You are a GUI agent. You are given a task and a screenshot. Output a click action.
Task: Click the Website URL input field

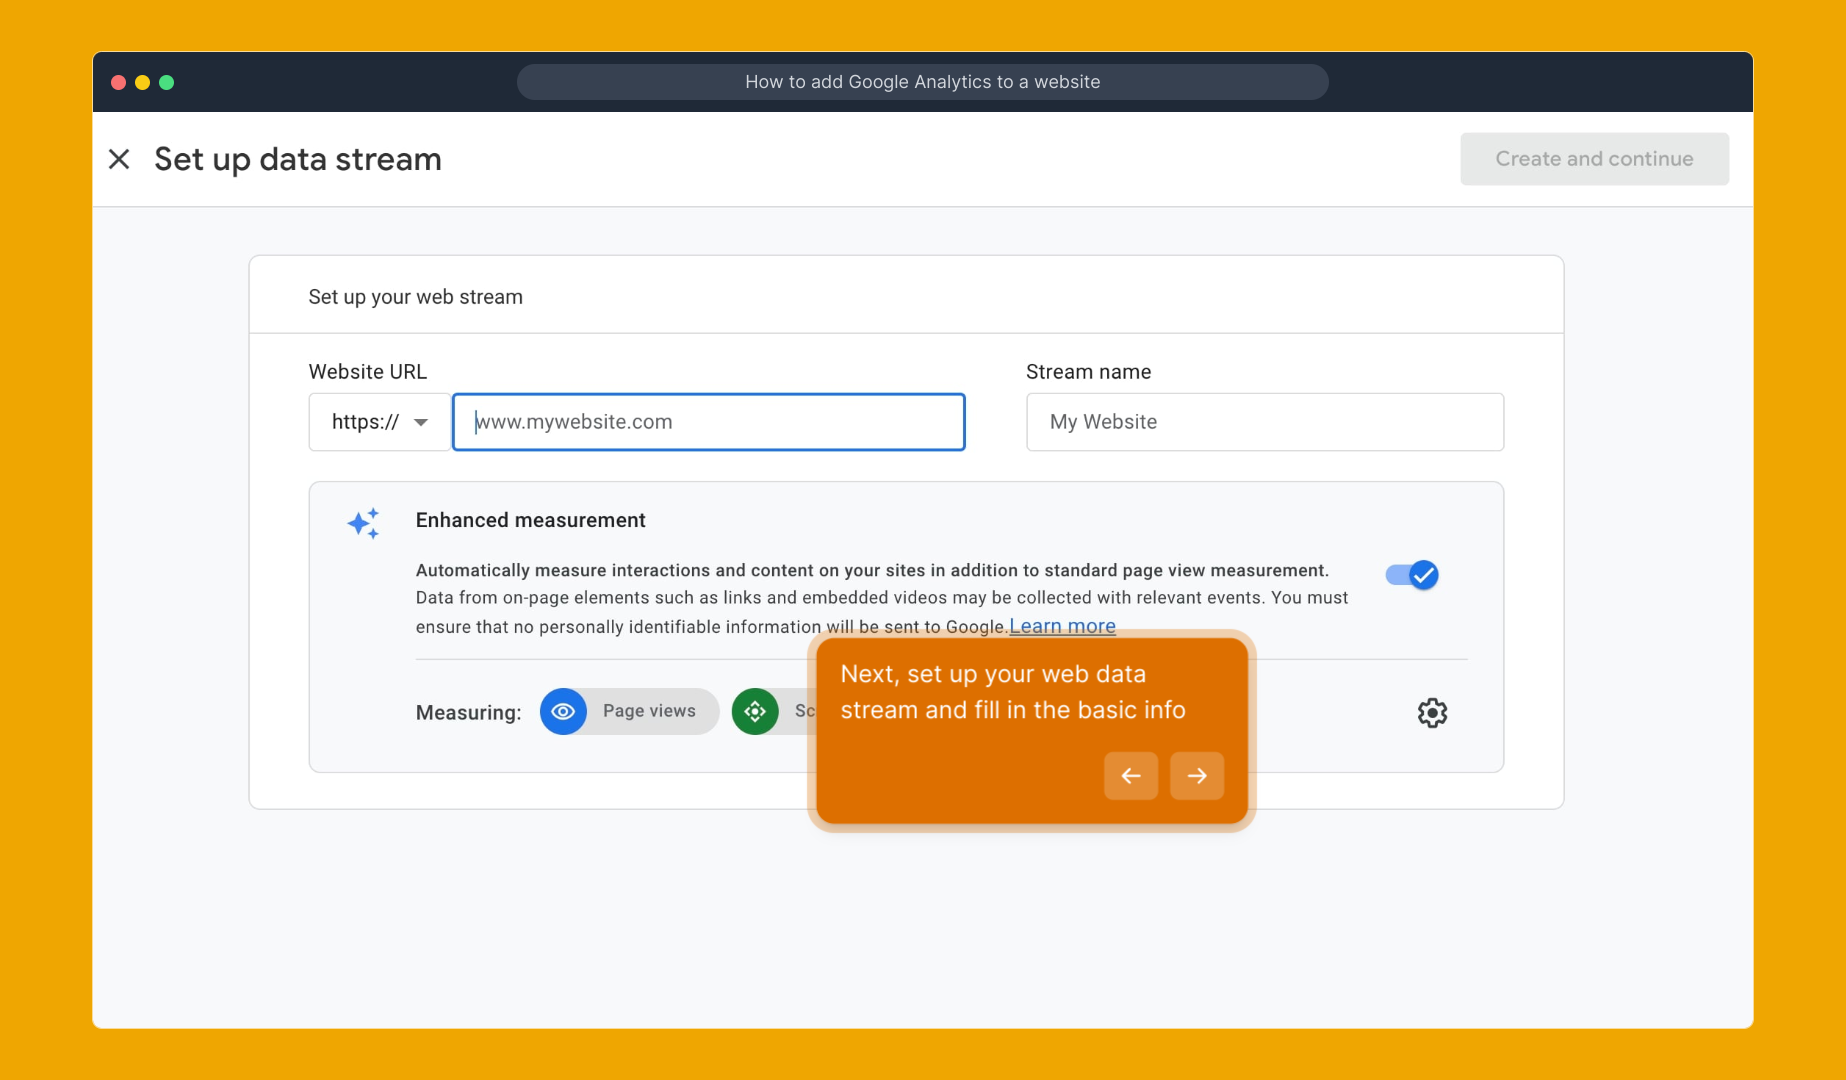(709, 421)
